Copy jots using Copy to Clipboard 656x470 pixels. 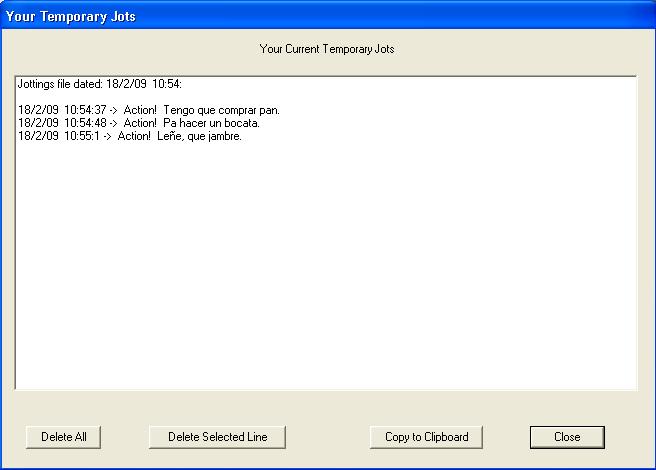tap(426, 437)
